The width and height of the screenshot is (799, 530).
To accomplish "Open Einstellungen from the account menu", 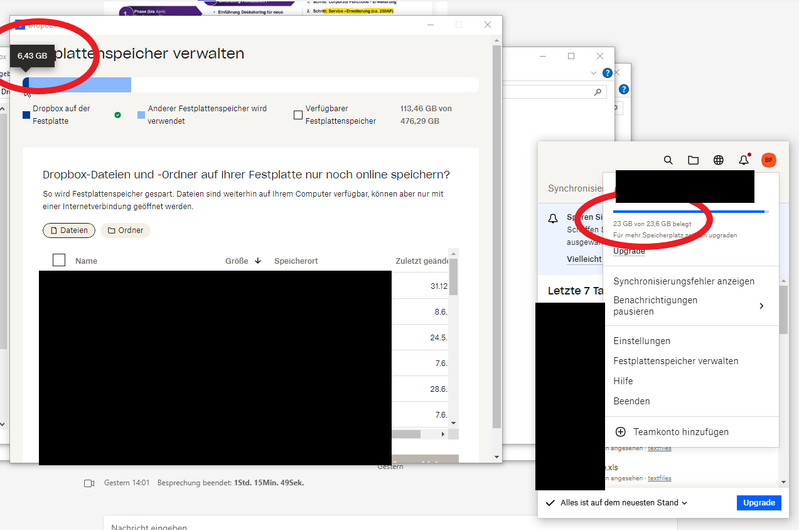I will 642,341.
